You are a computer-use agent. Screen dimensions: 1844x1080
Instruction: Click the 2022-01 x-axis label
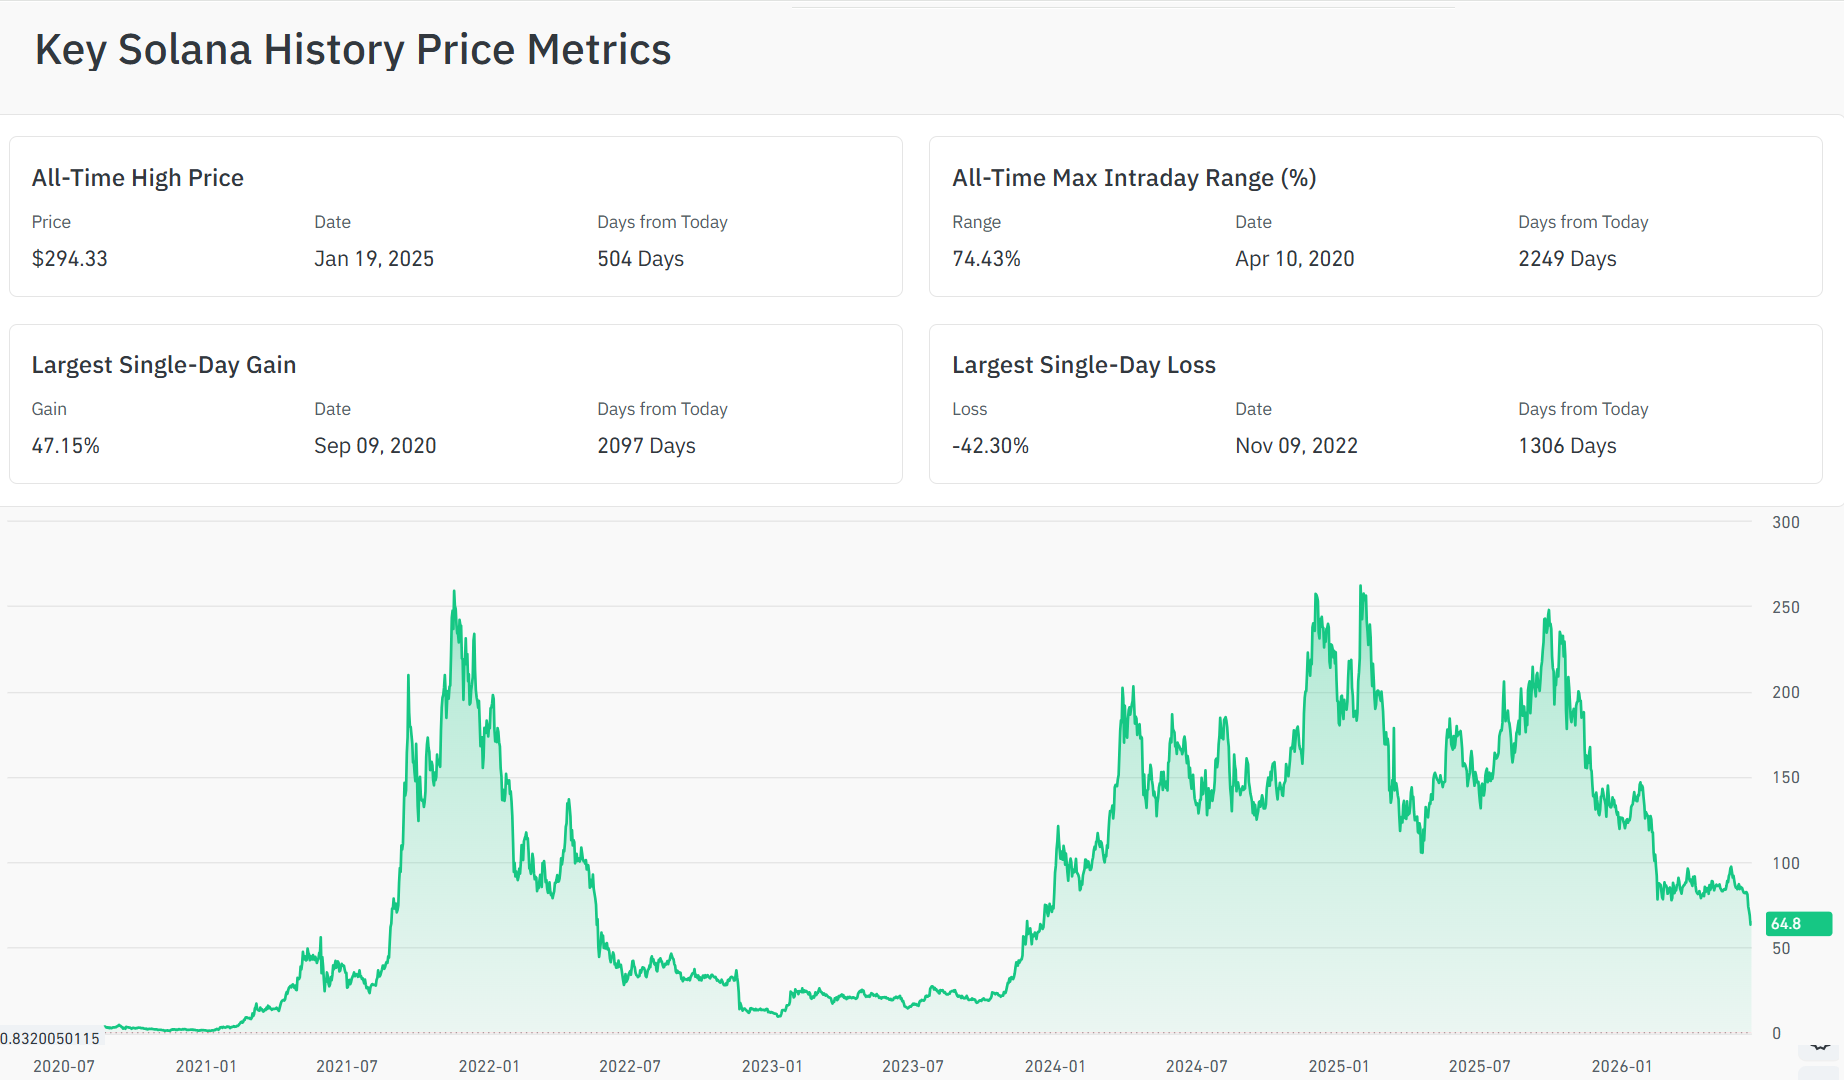489,1067
